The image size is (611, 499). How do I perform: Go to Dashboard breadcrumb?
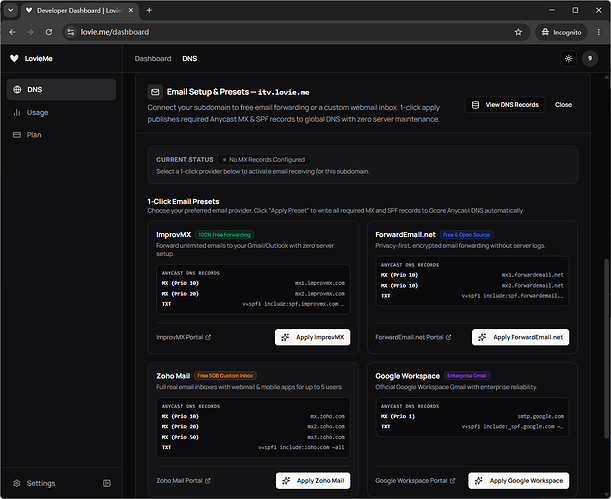pos(153,58)
